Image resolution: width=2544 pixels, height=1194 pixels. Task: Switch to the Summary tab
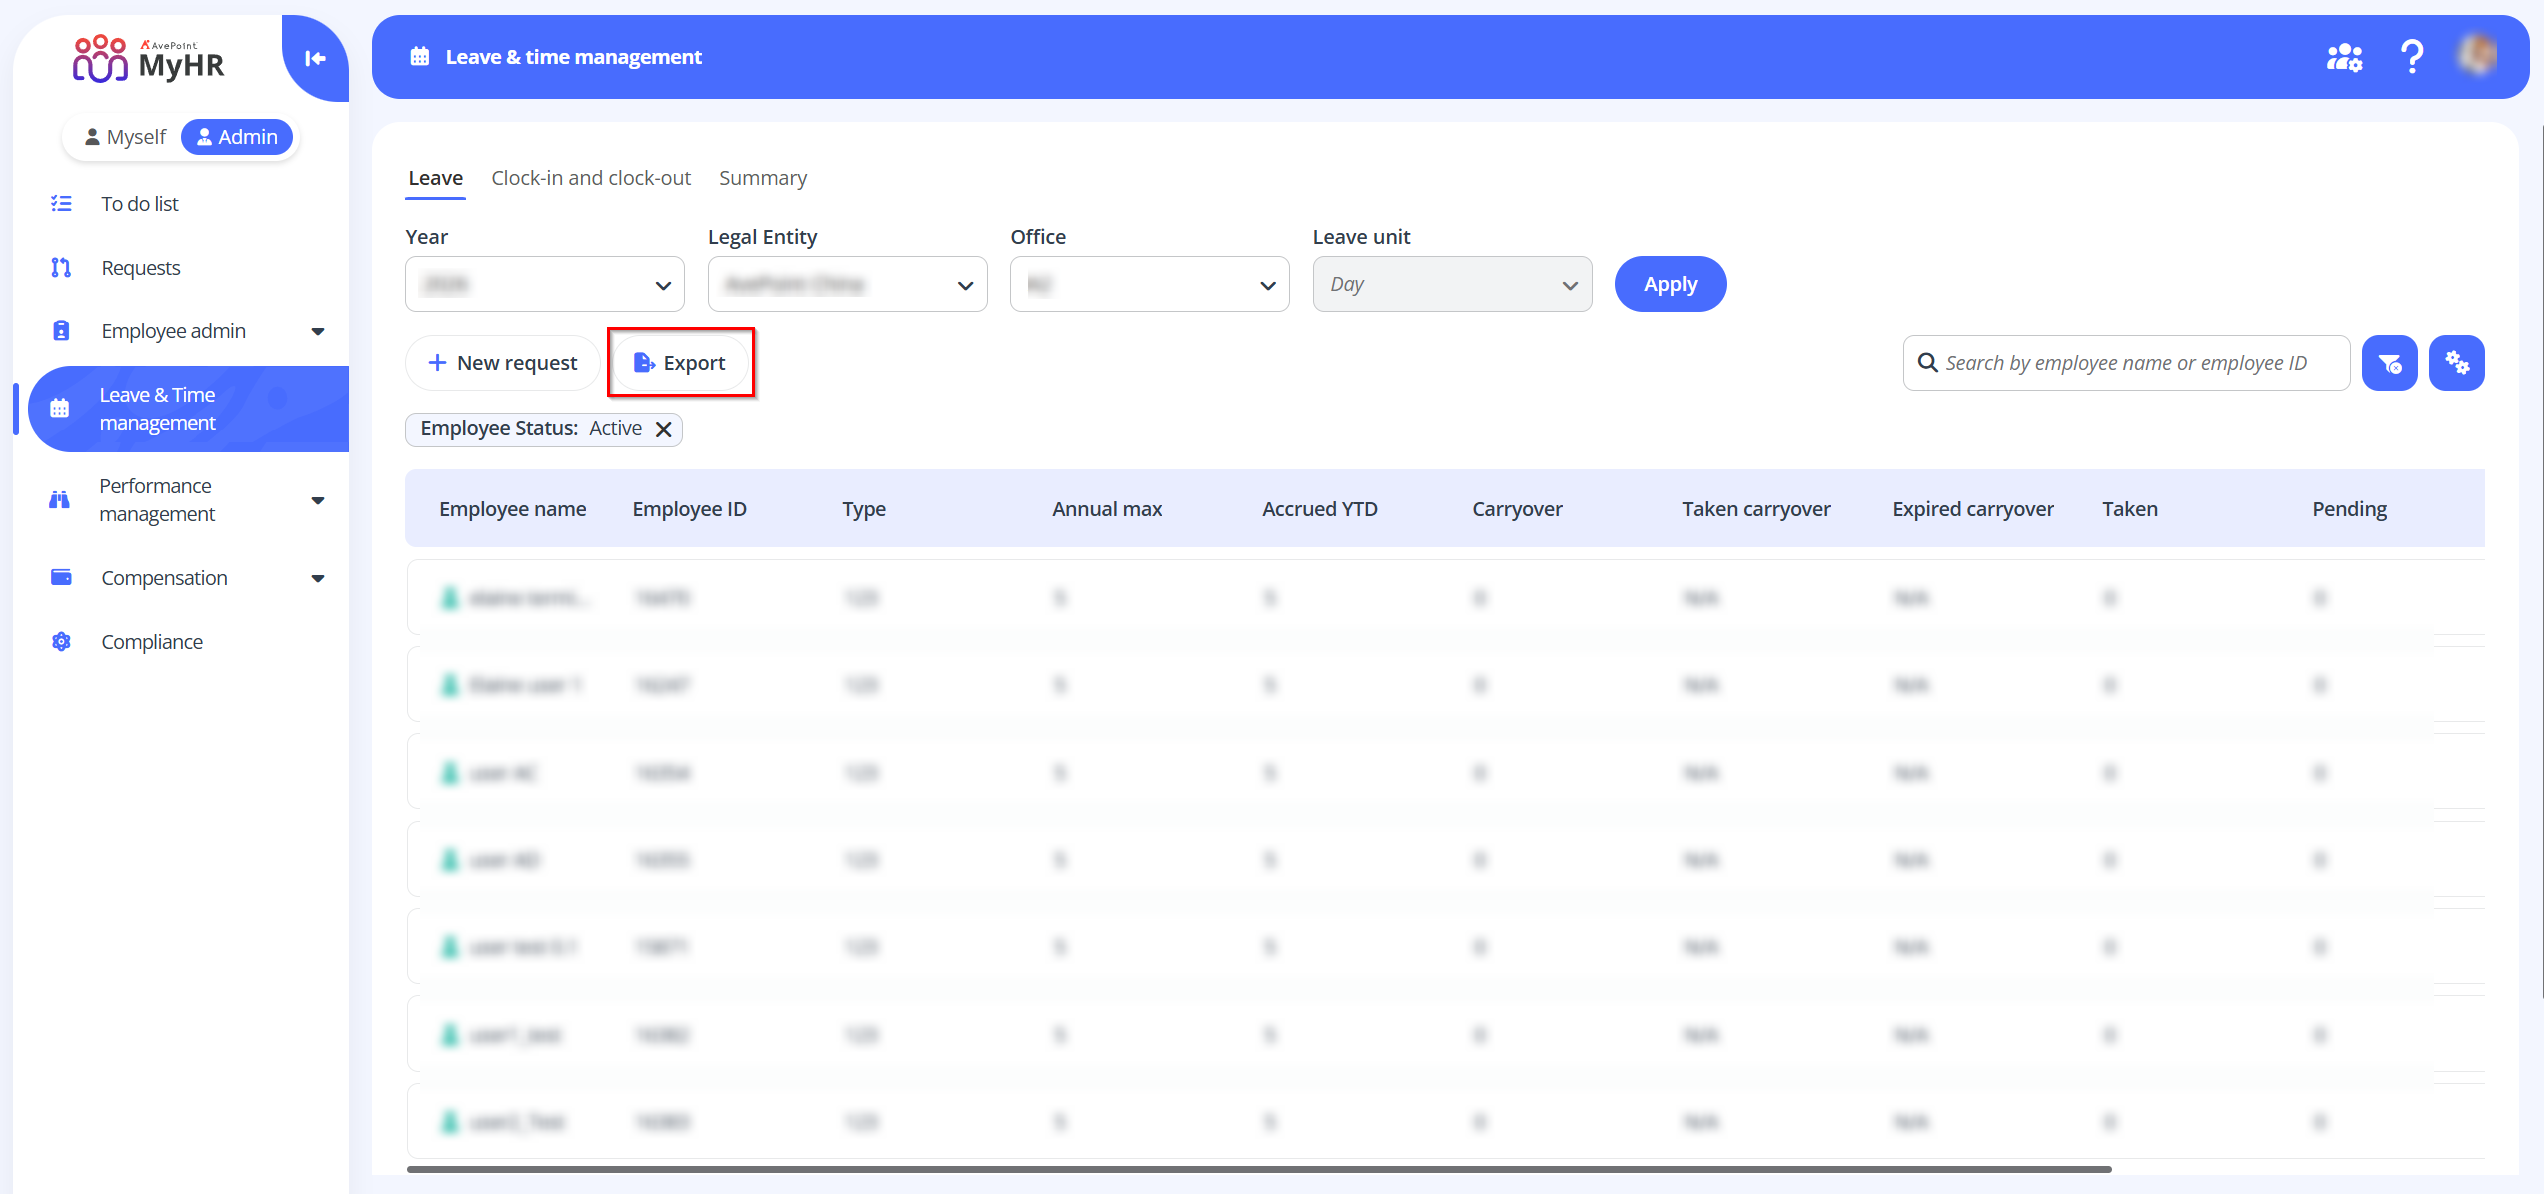(762, 178)
